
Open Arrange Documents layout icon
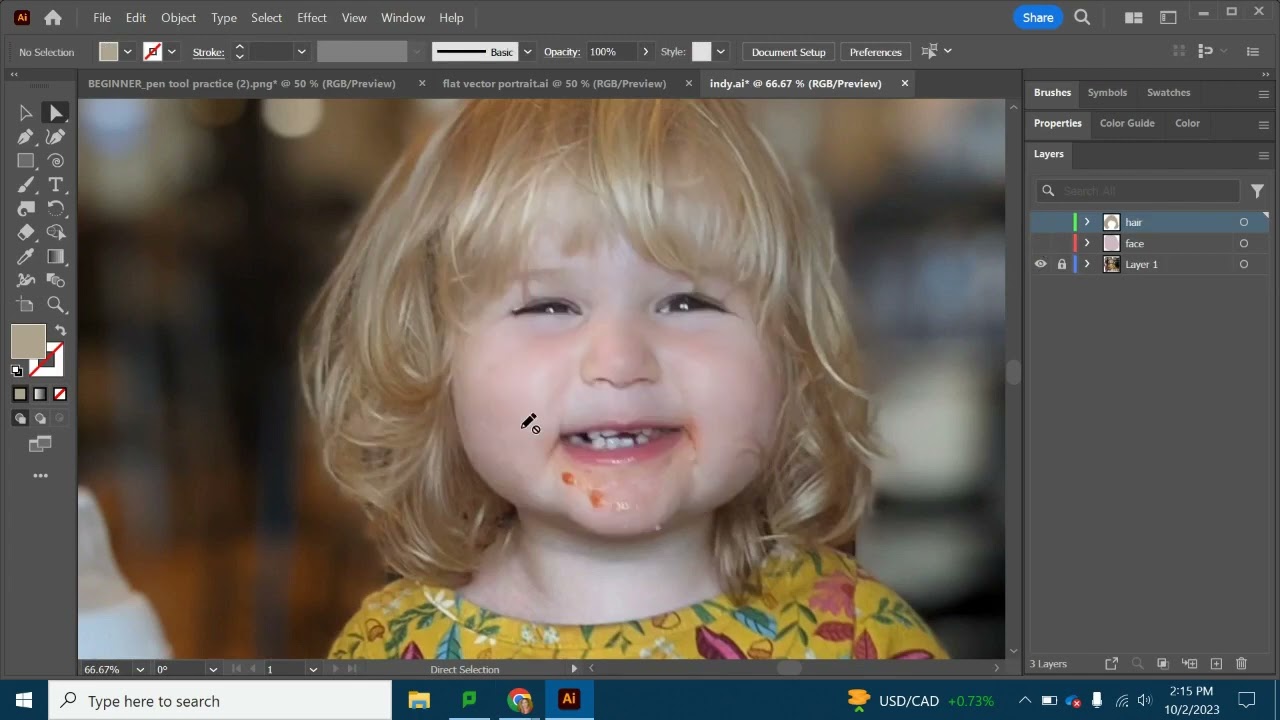pos(1133,17)
